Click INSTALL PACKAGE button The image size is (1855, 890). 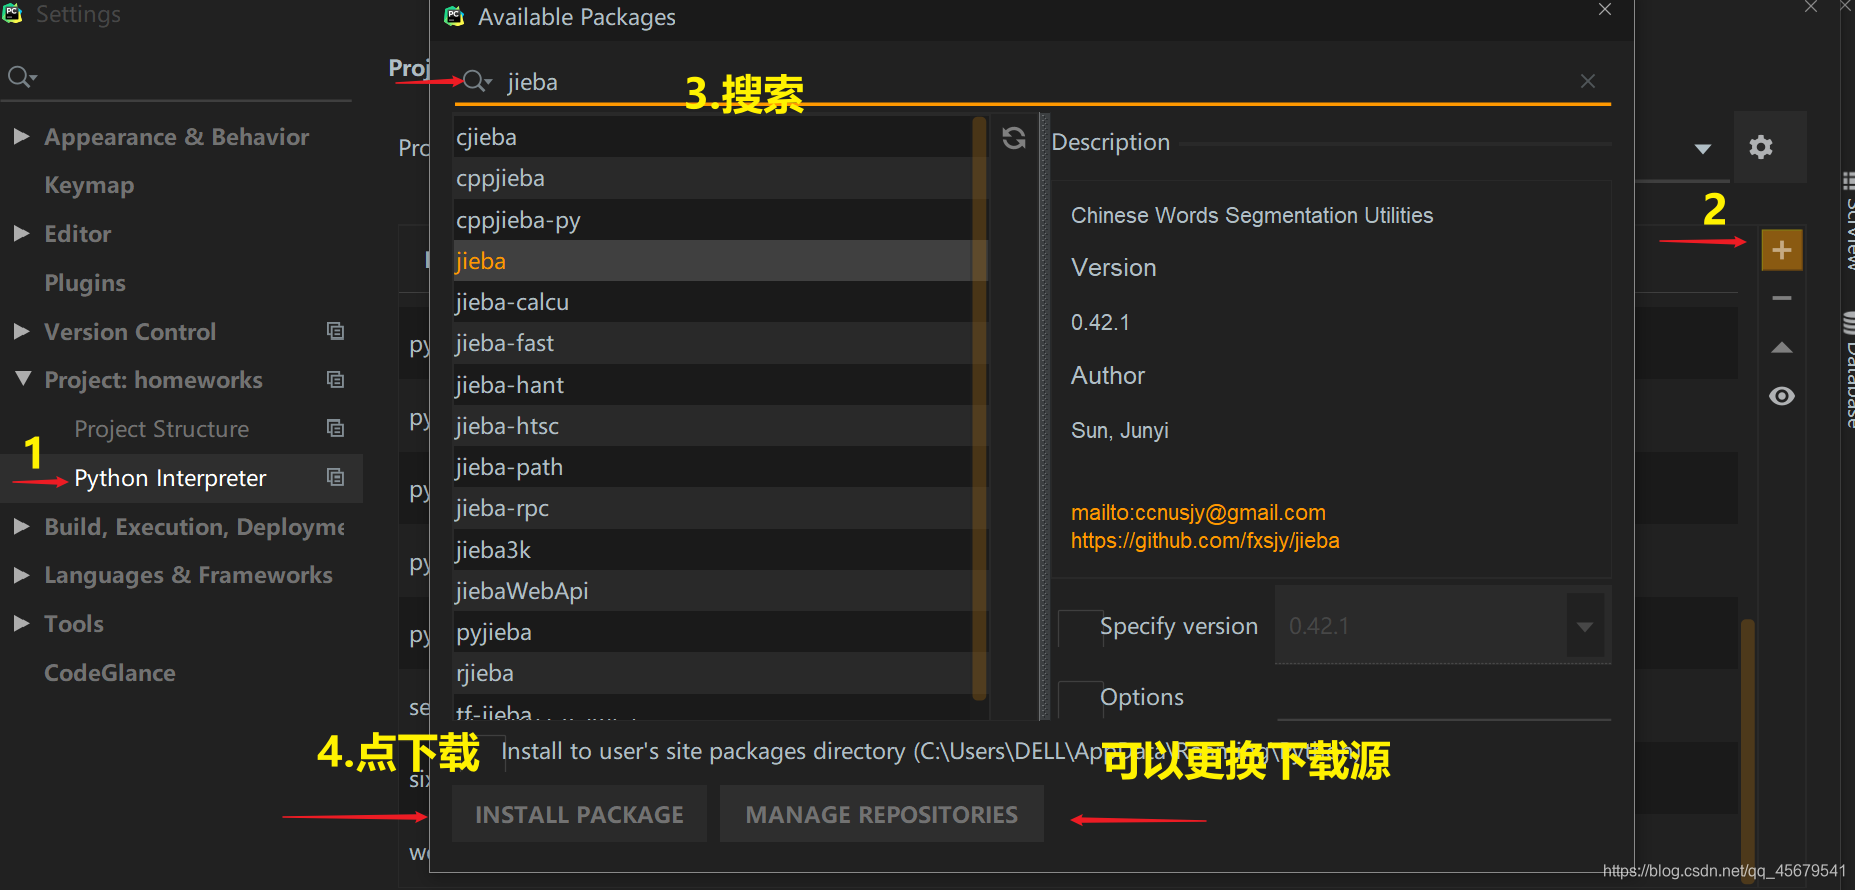point(579,814)
